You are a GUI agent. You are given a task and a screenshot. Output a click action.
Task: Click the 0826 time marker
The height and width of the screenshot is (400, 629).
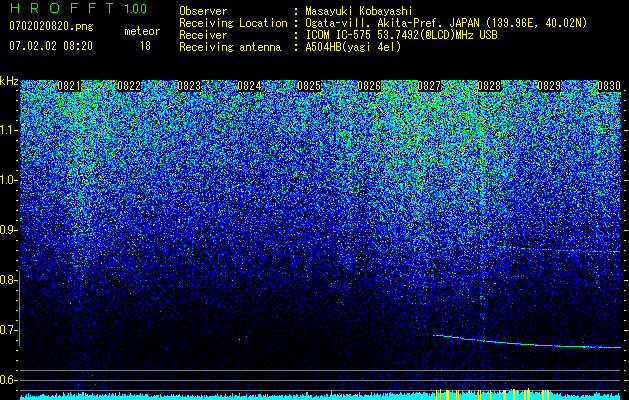click(x=369, y=86)
